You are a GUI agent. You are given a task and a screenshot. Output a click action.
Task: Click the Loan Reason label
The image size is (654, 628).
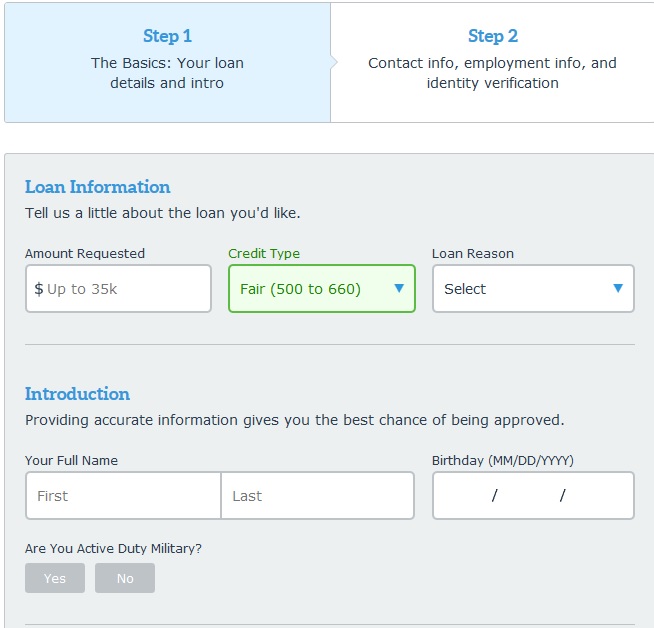tap(473, 254)
